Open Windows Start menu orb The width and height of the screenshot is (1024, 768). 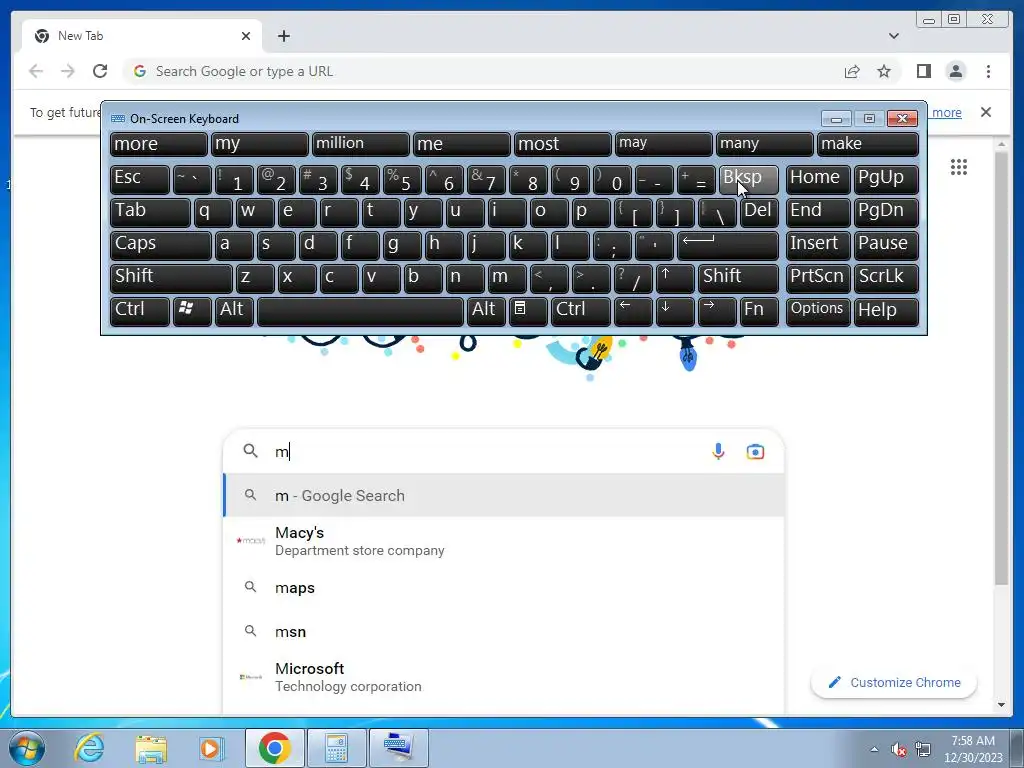pos(26,748)
